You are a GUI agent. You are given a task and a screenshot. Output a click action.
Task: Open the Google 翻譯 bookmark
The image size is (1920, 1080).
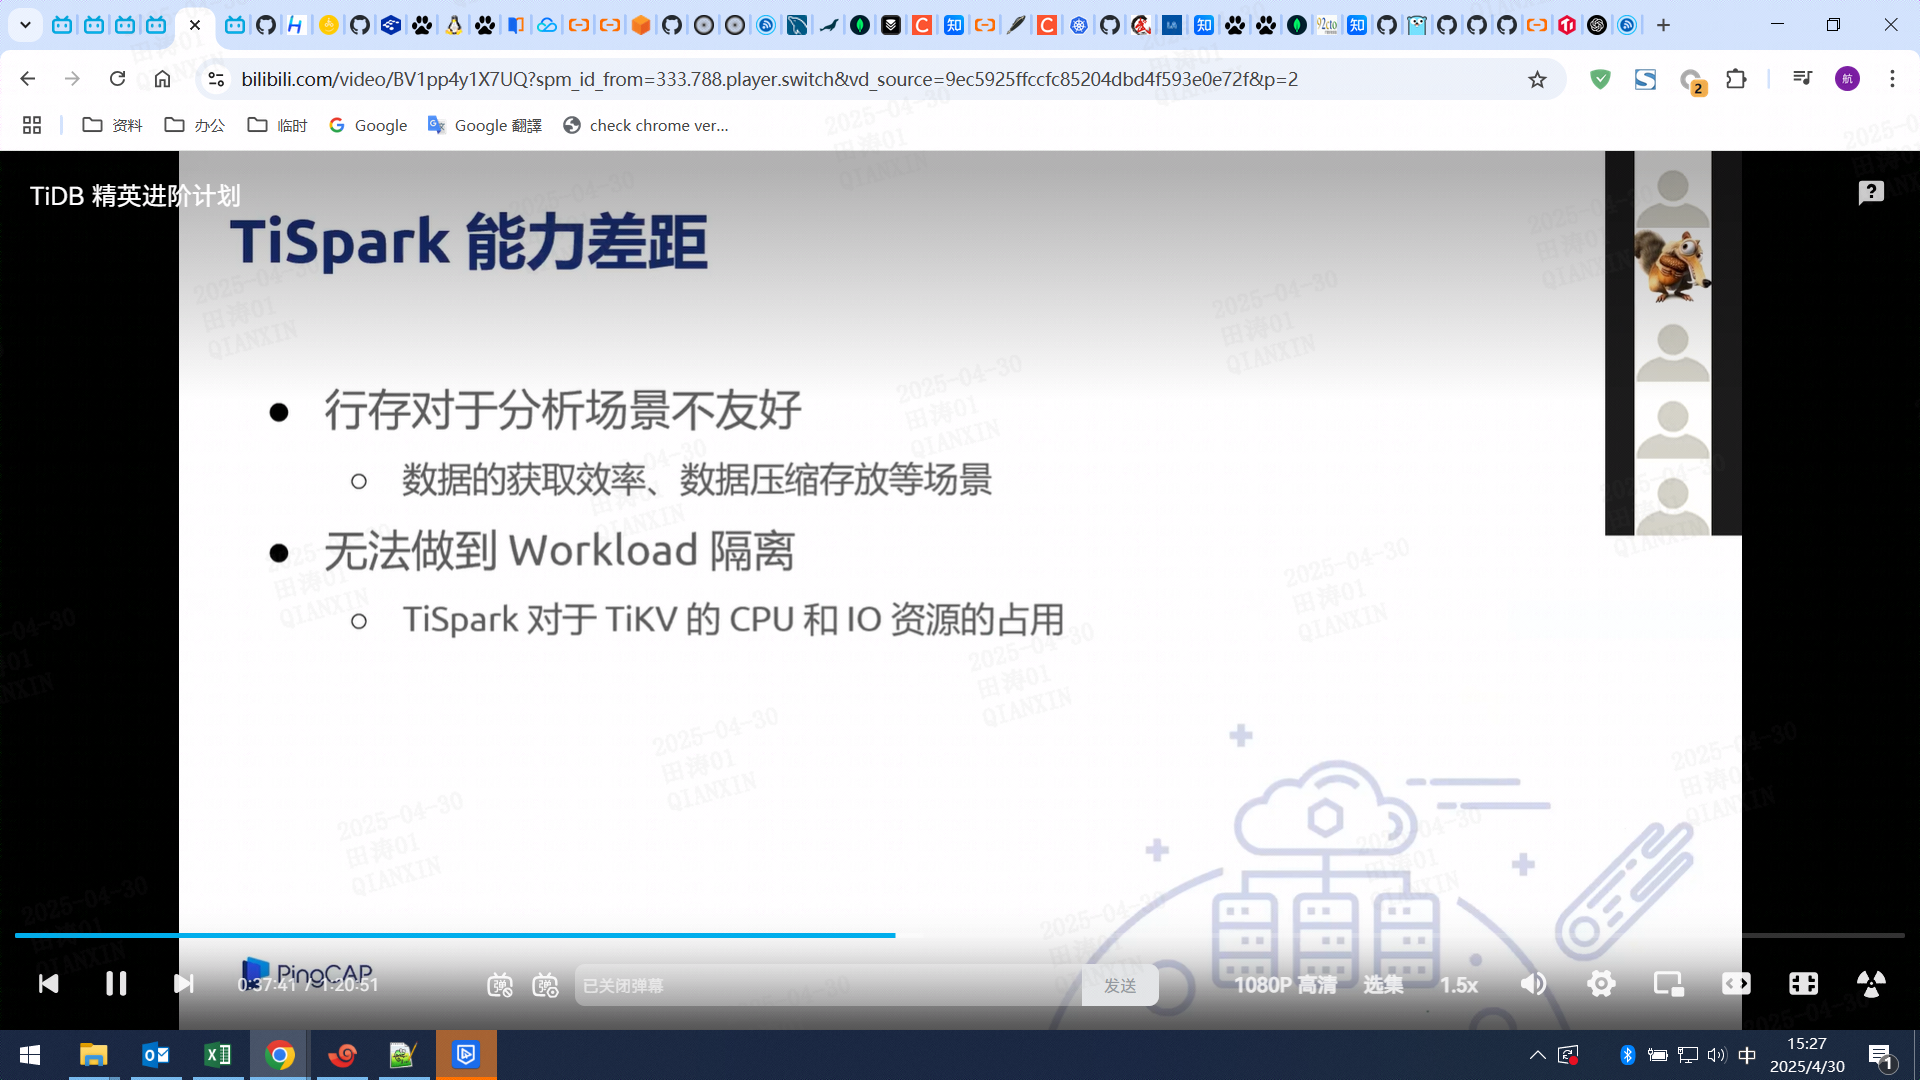pyautogui.click(x=485, y=125)
